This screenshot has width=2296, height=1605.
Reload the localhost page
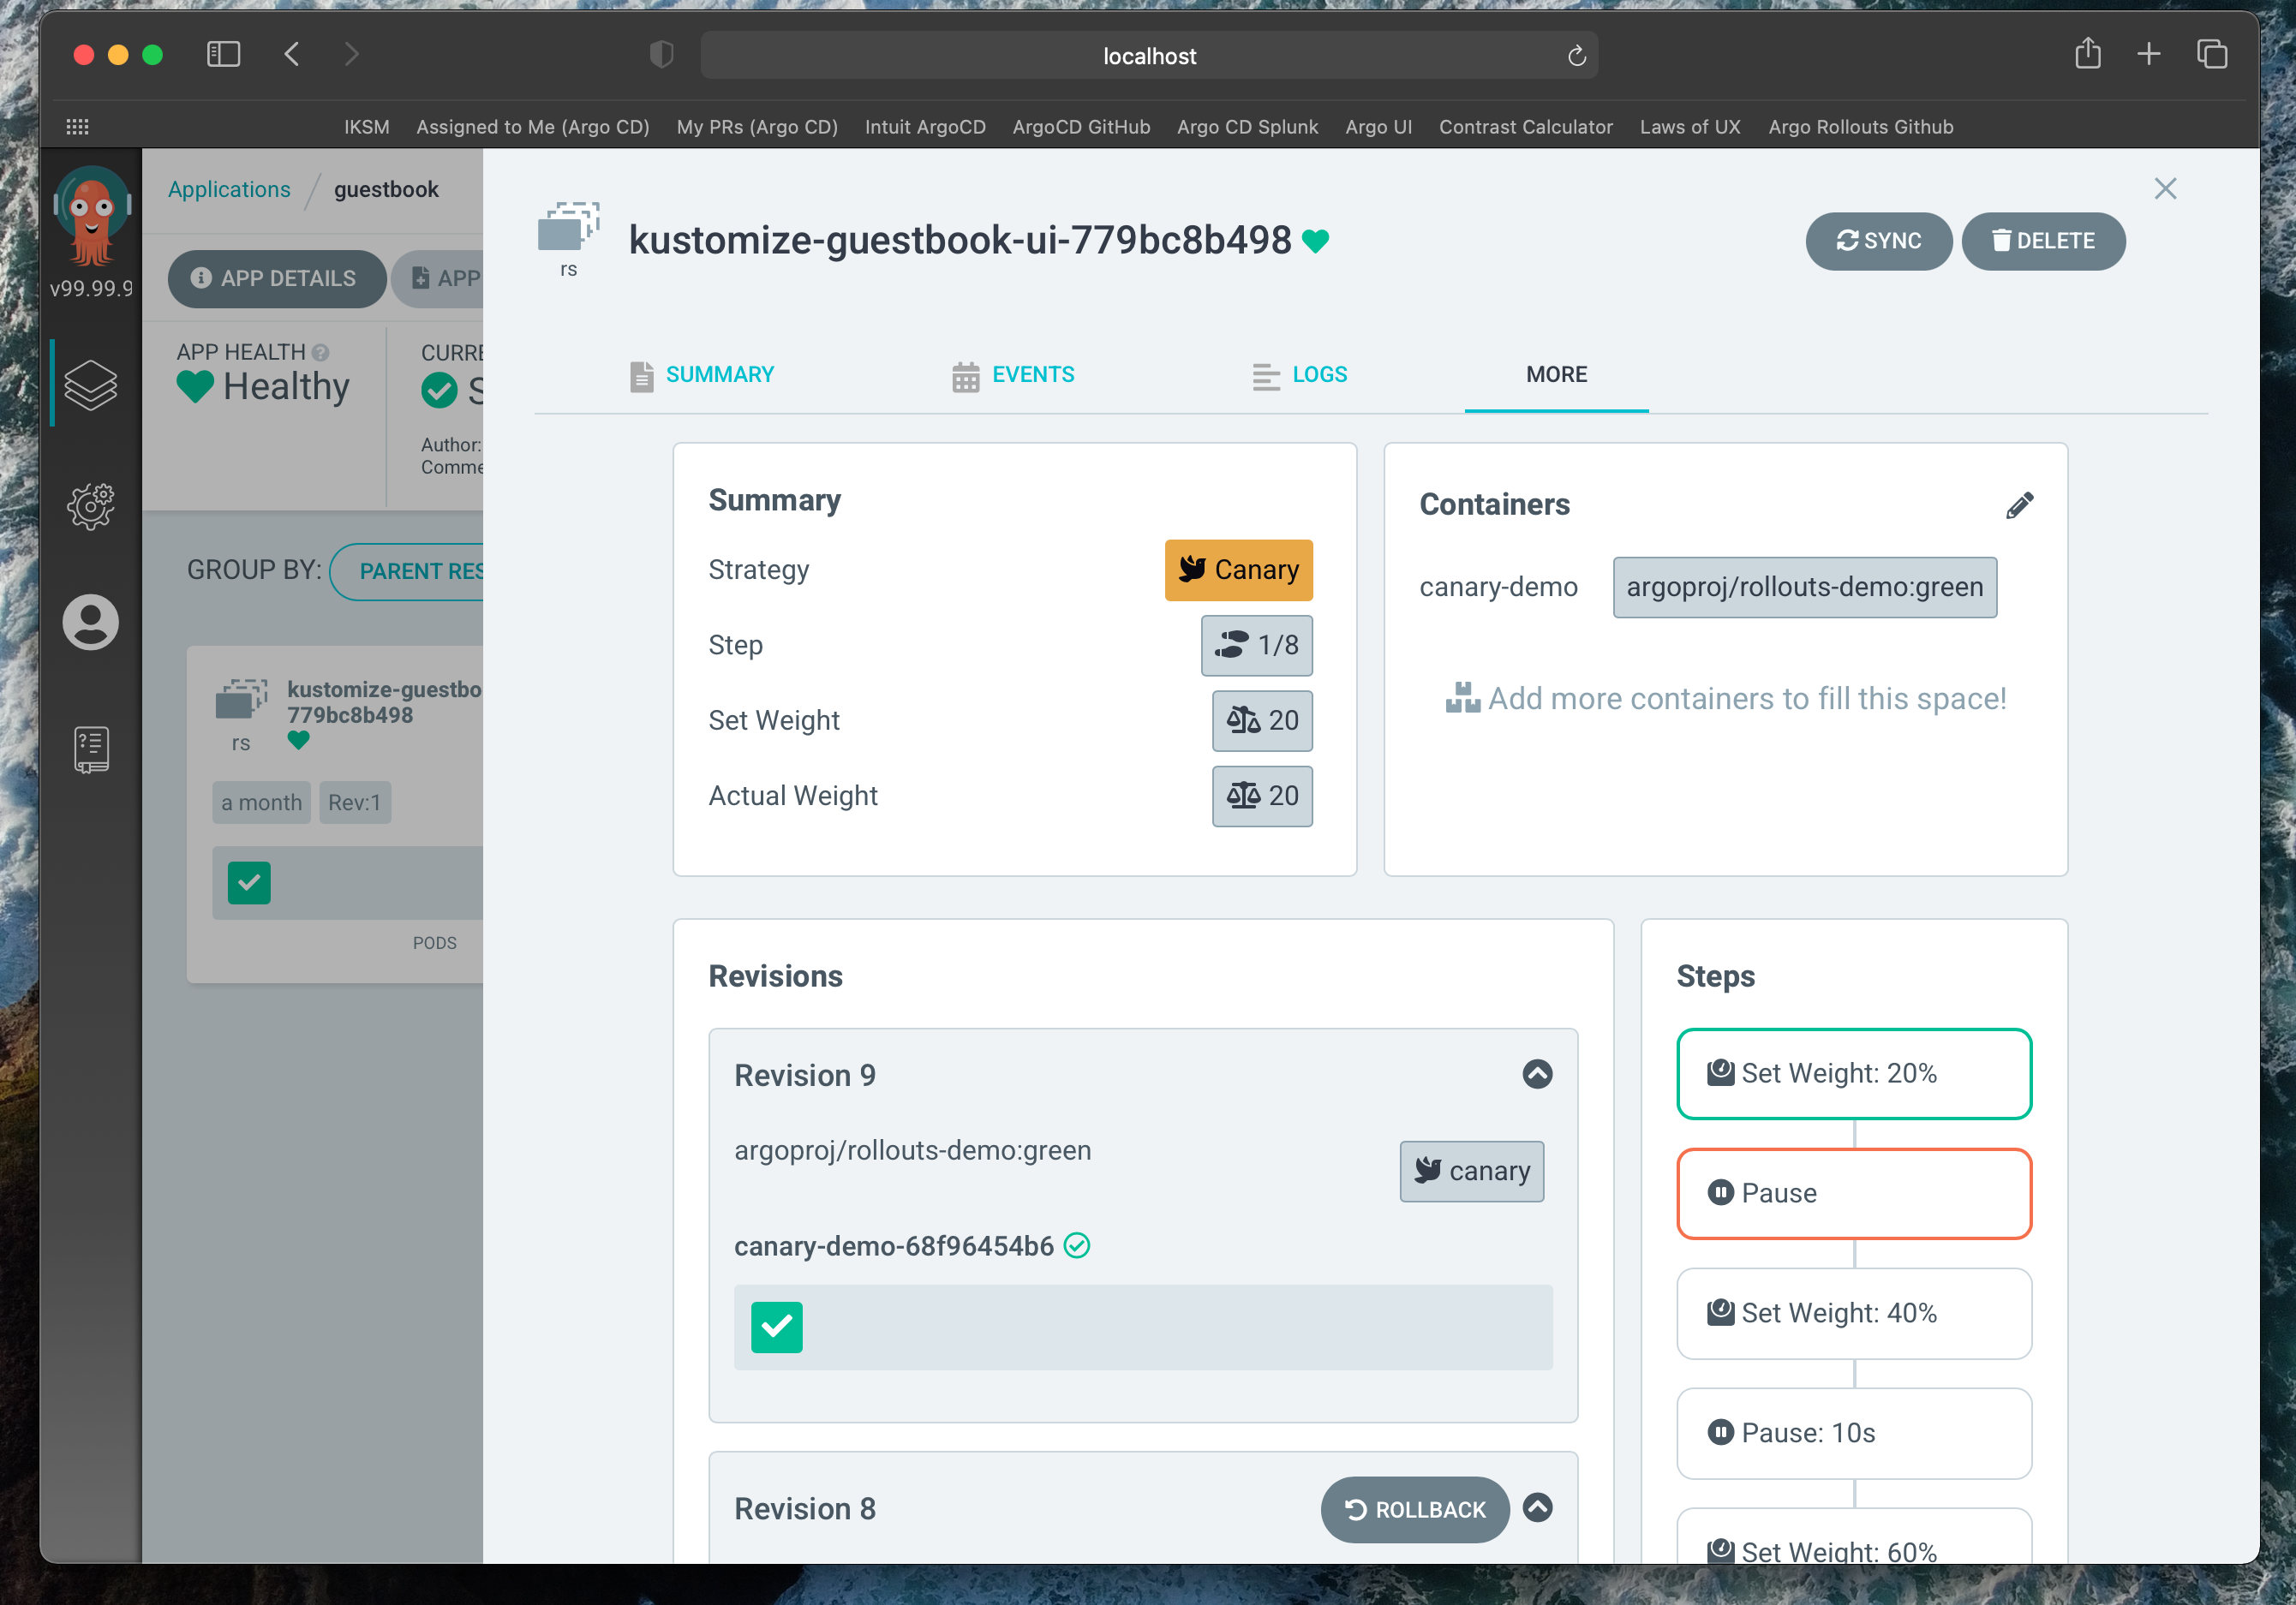1576,56
